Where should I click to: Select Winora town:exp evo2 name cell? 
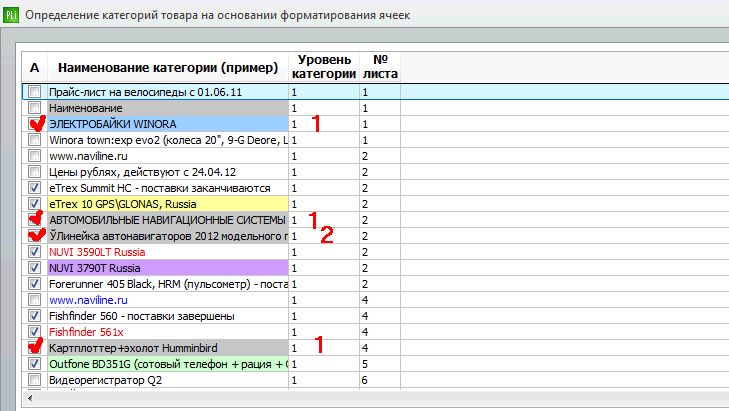(168, 139)
